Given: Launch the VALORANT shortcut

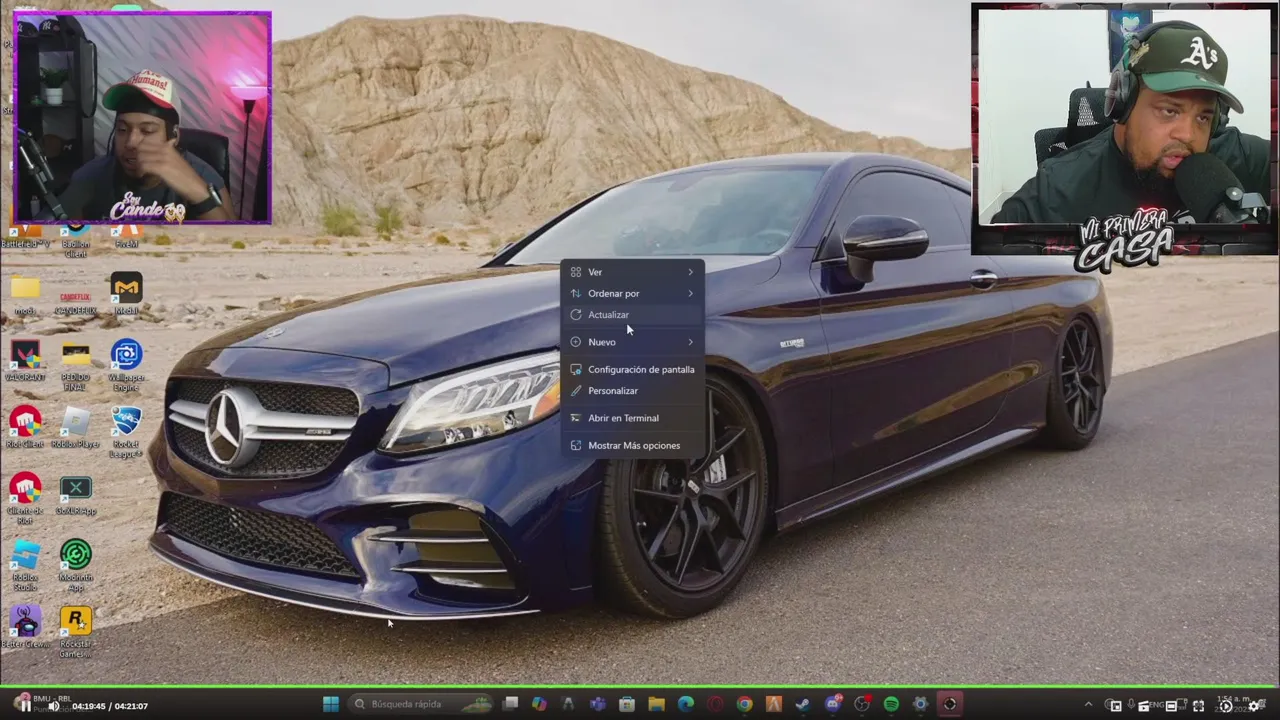Looking at the screenshot, I should click(x=25, y=360).
